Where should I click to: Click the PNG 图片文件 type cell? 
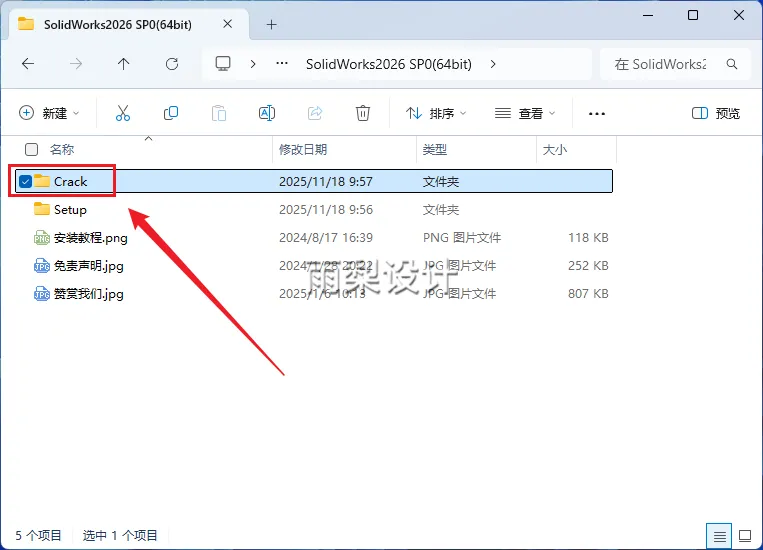point(462,238)
